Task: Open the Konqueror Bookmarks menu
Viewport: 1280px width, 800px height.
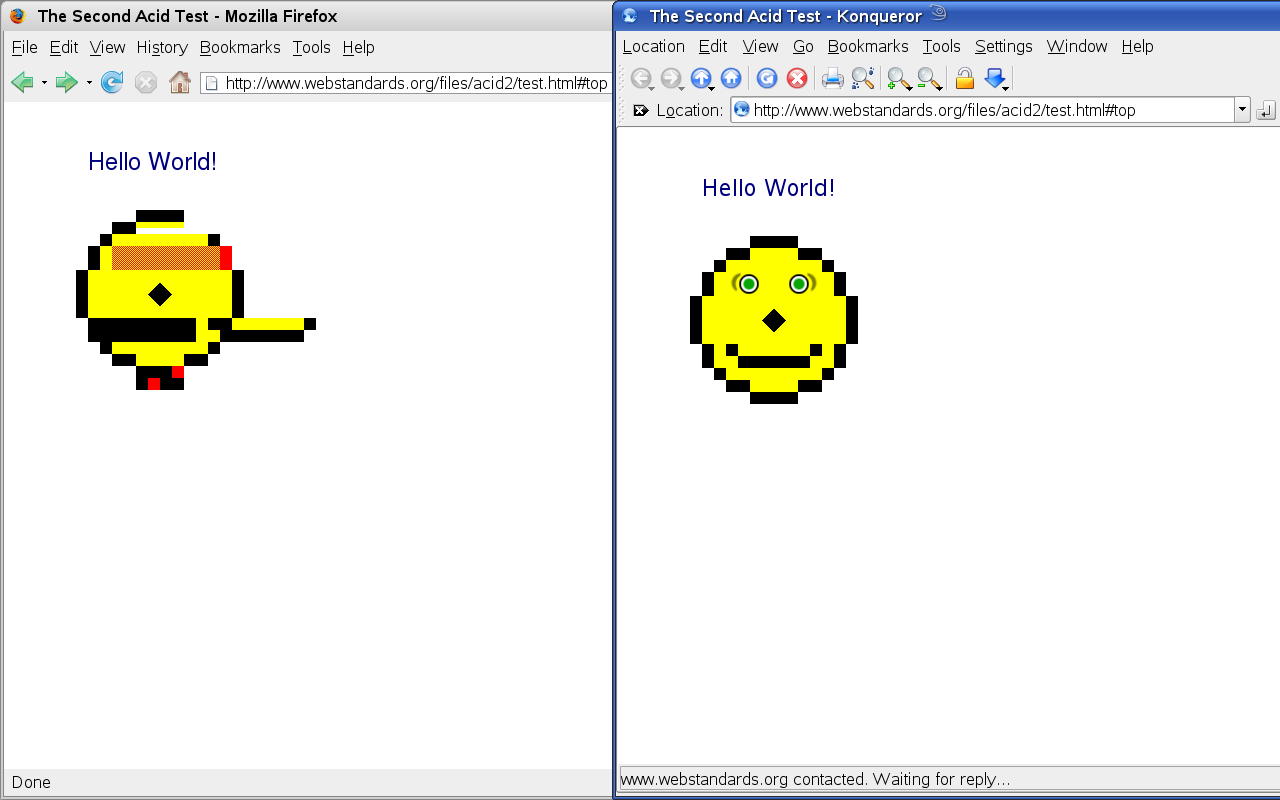Action: [x=868, y=46]
